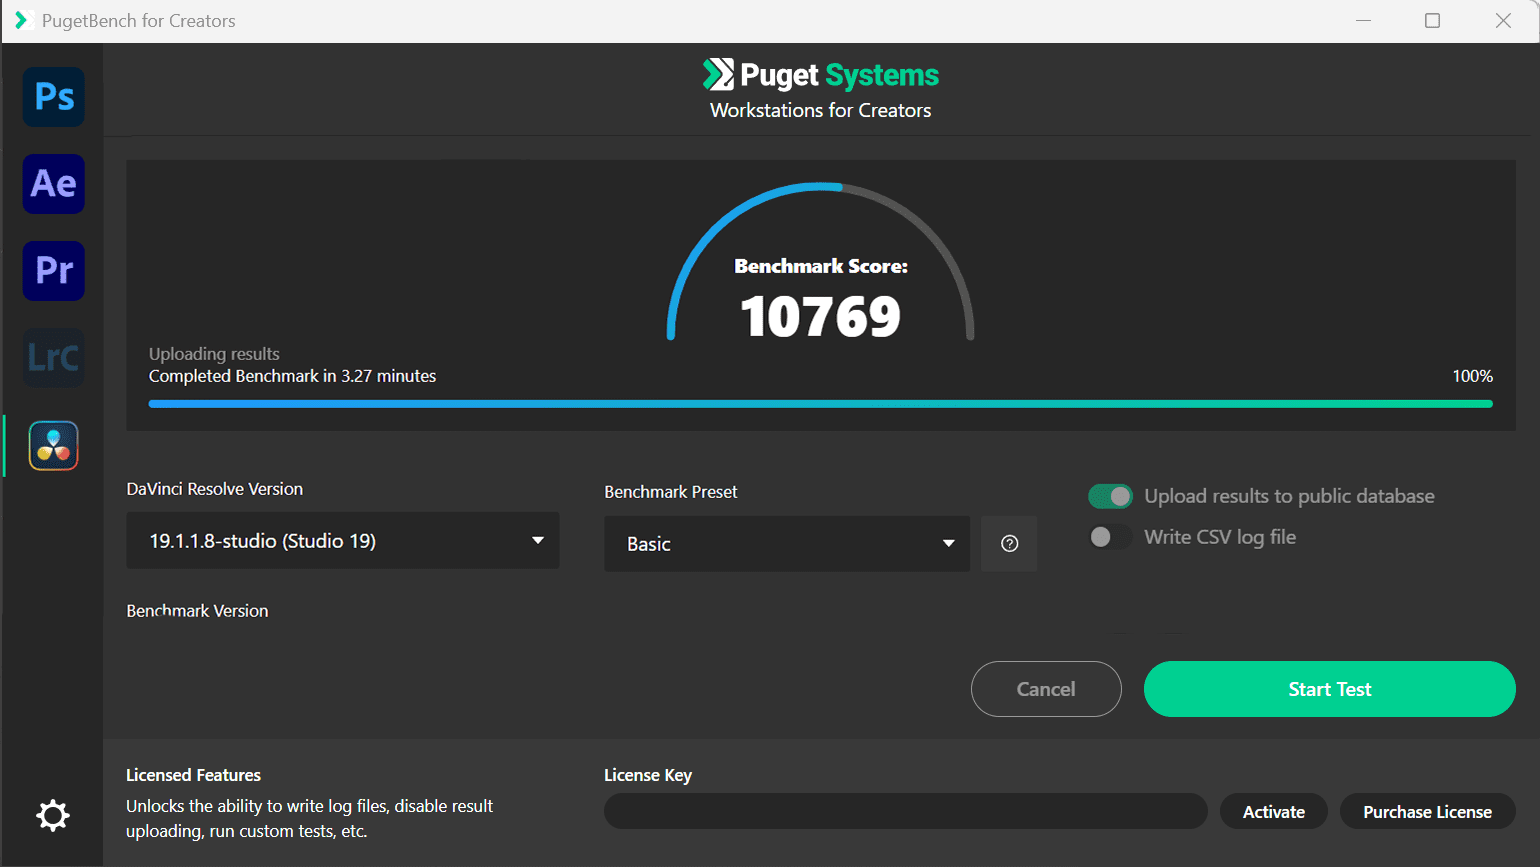Click the Benchmark Score gauge
Viewport: 1540px width, 867px height.
pyautogui.click(x=820, y=290)
